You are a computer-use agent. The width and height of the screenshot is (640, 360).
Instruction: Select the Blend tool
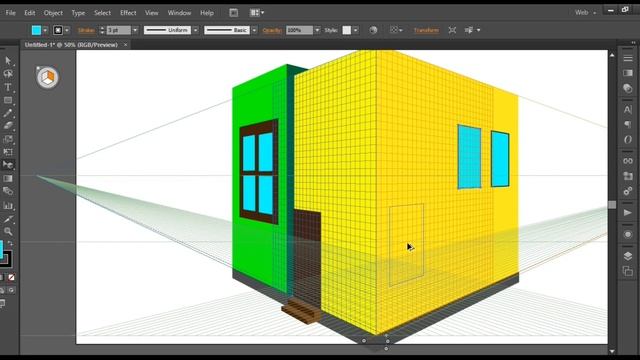coord(8,191)
